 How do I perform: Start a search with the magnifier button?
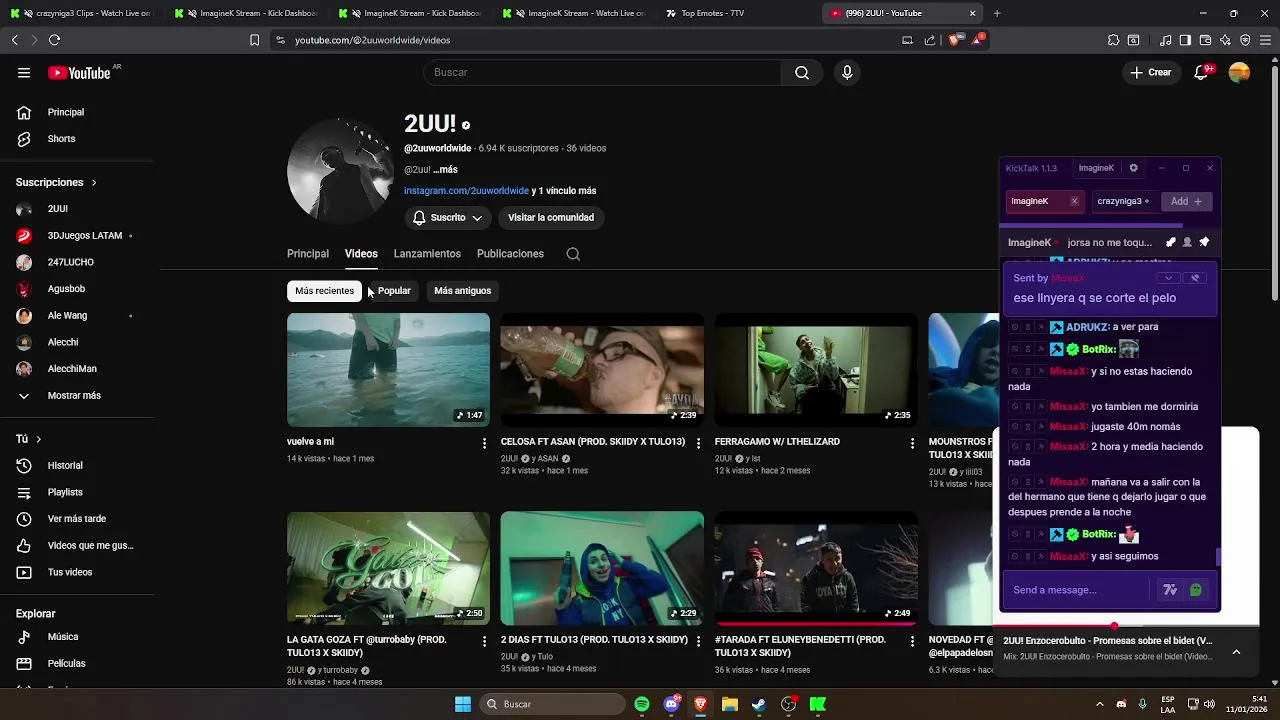(x=802, y=72)
